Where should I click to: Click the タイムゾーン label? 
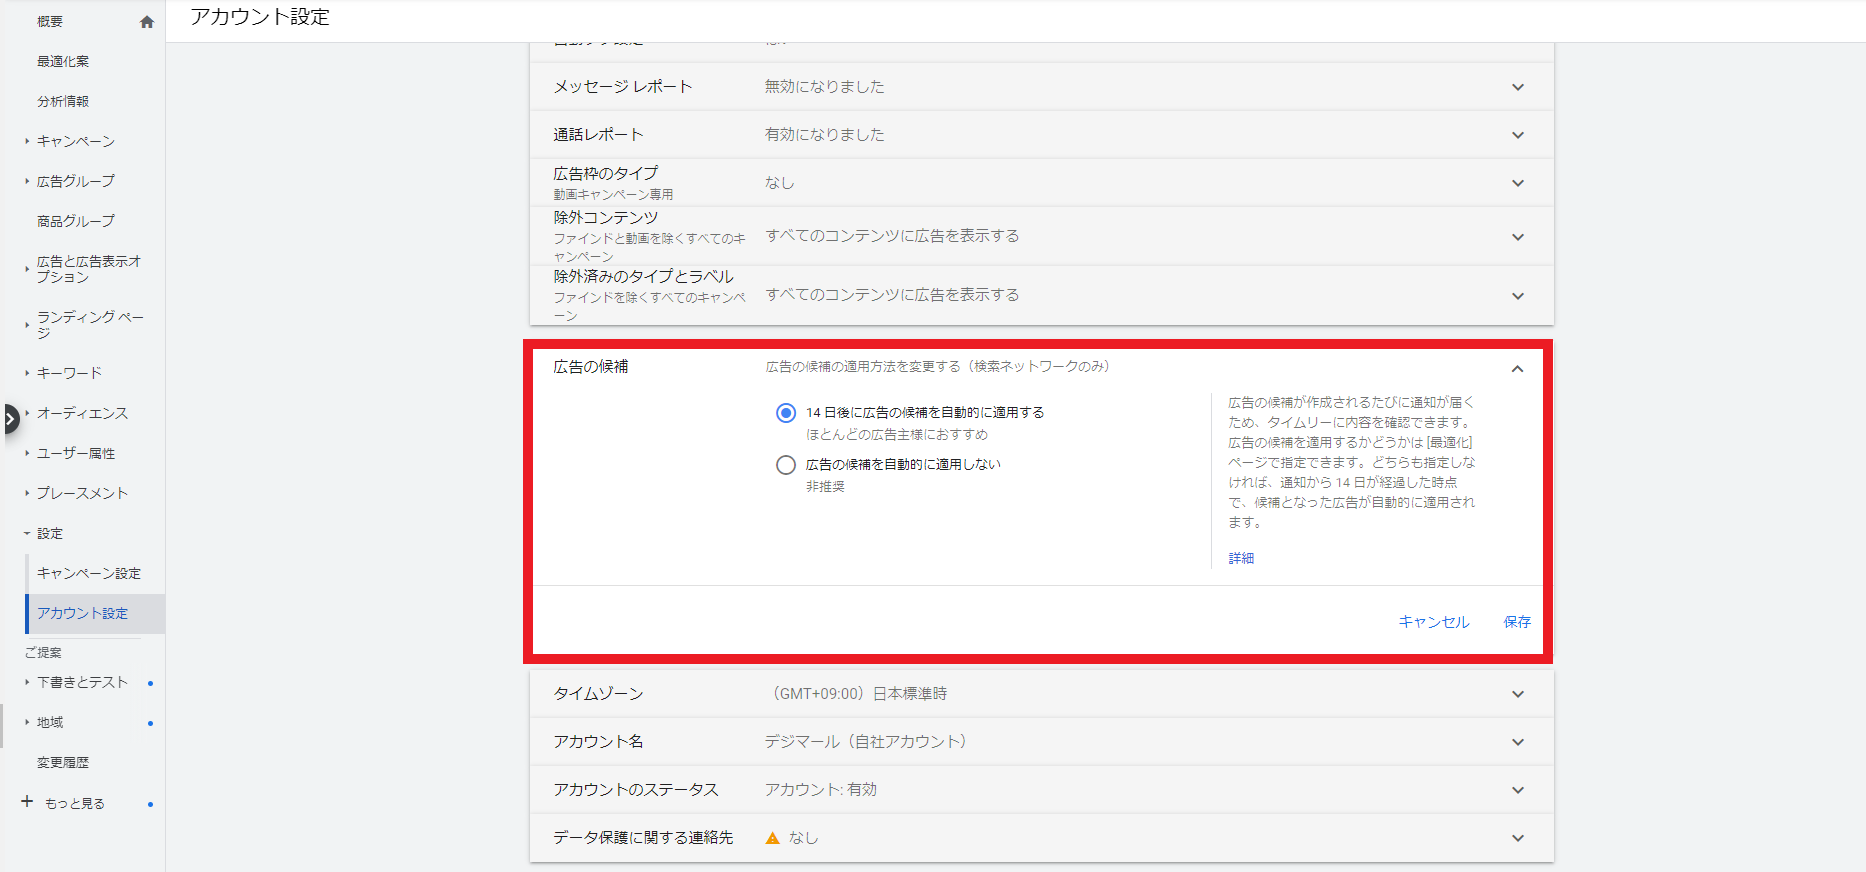point(599,694)
